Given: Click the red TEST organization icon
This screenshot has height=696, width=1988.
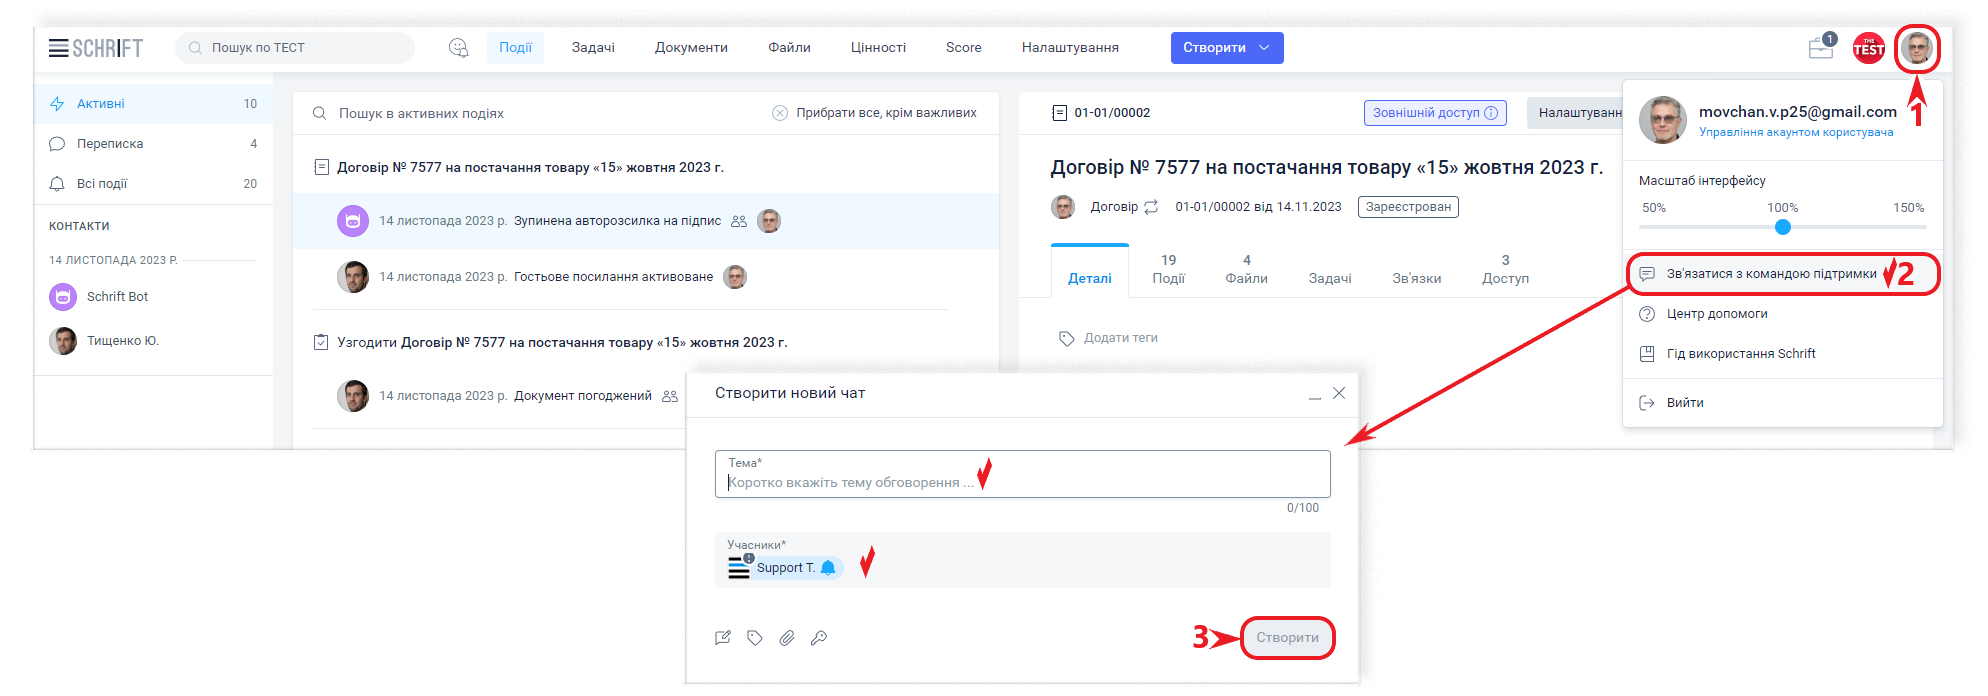Looking at the screenshot, I should (1868, 48).
